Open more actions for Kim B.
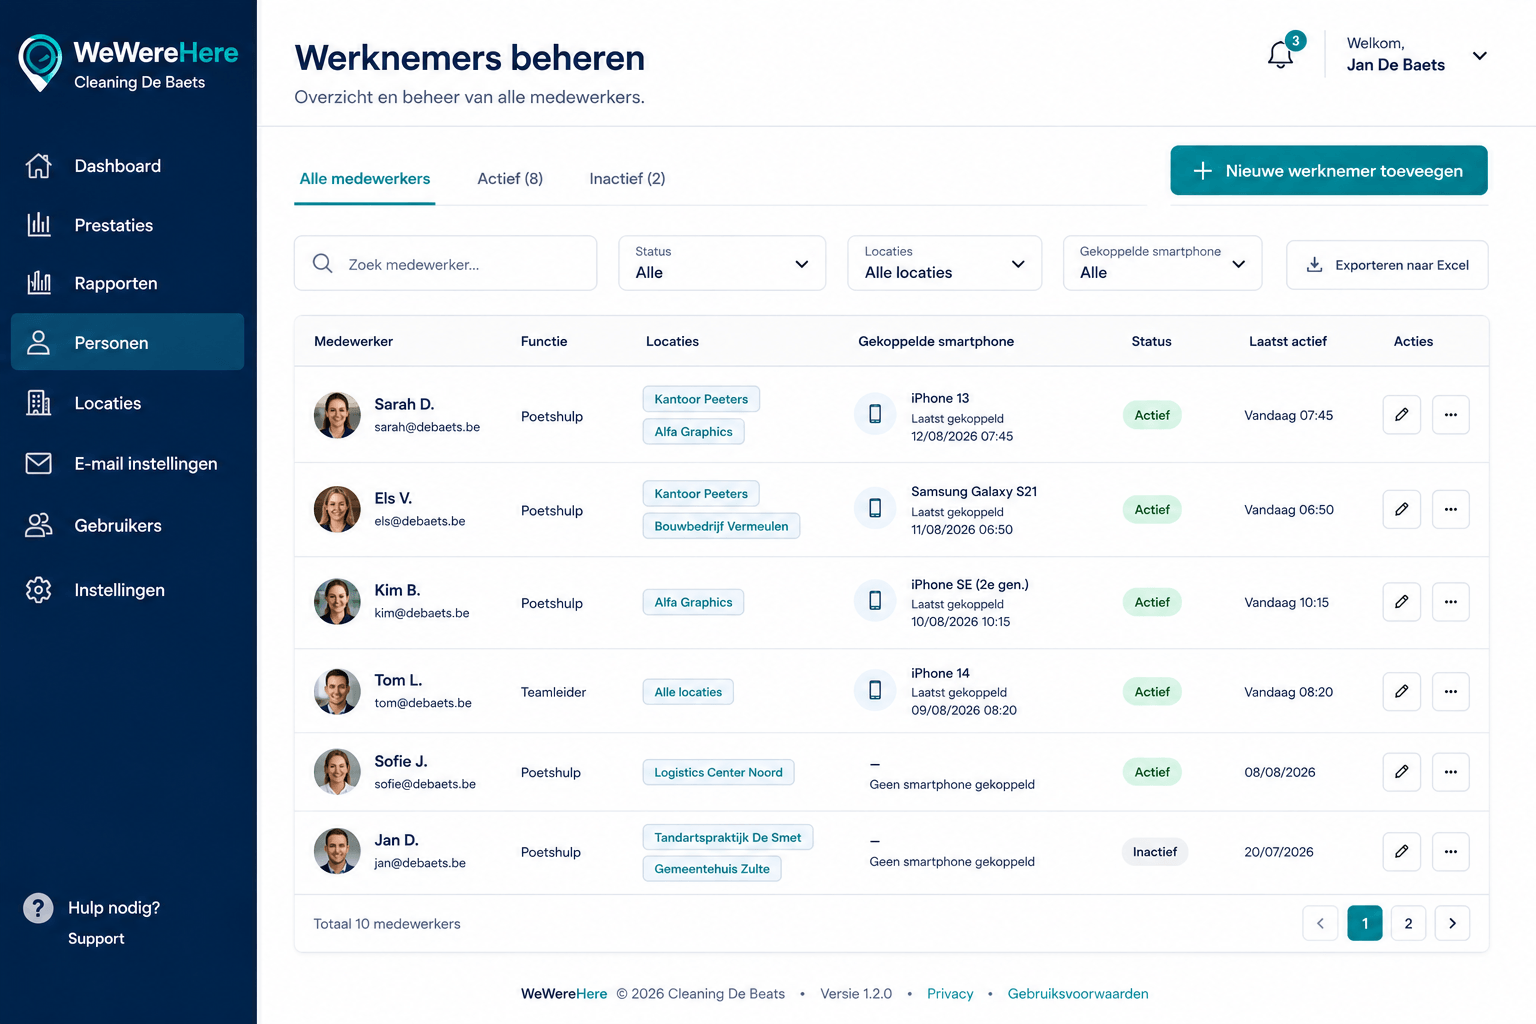Screen dimensions: 1536x1024 (x=1451, y=602)
